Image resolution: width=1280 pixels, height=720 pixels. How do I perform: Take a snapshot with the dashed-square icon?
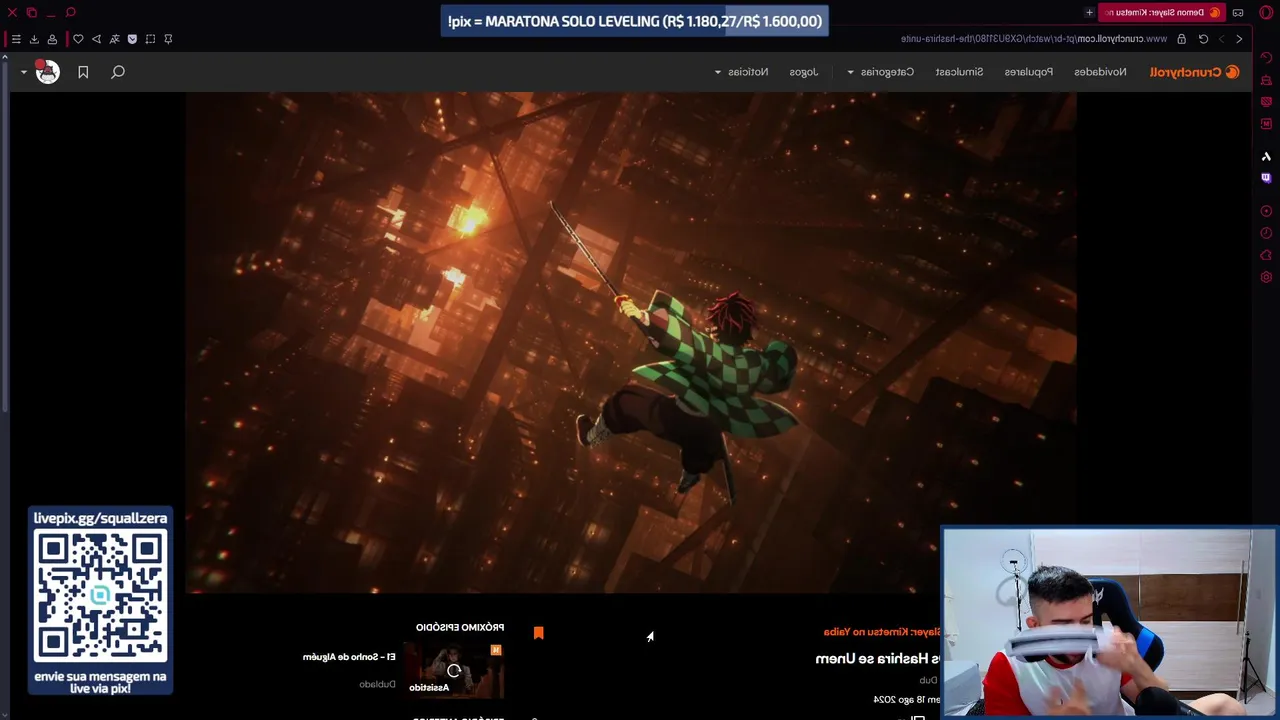[150, 39]
